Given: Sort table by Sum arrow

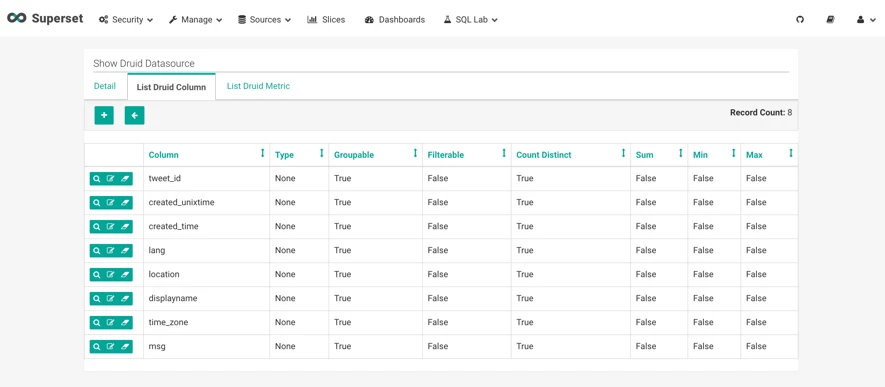Looking at the screenshot, I should 681,153.
